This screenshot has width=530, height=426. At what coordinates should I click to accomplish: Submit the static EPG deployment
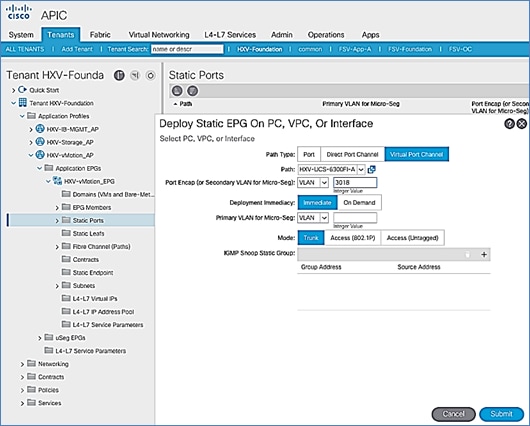coord(501,414)
